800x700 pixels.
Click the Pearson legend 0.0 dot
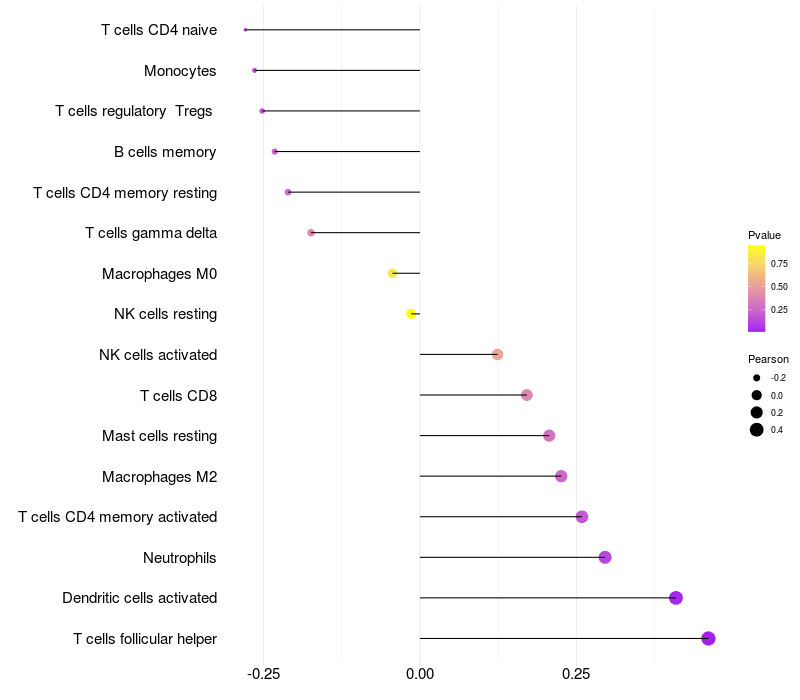(757, 395)
